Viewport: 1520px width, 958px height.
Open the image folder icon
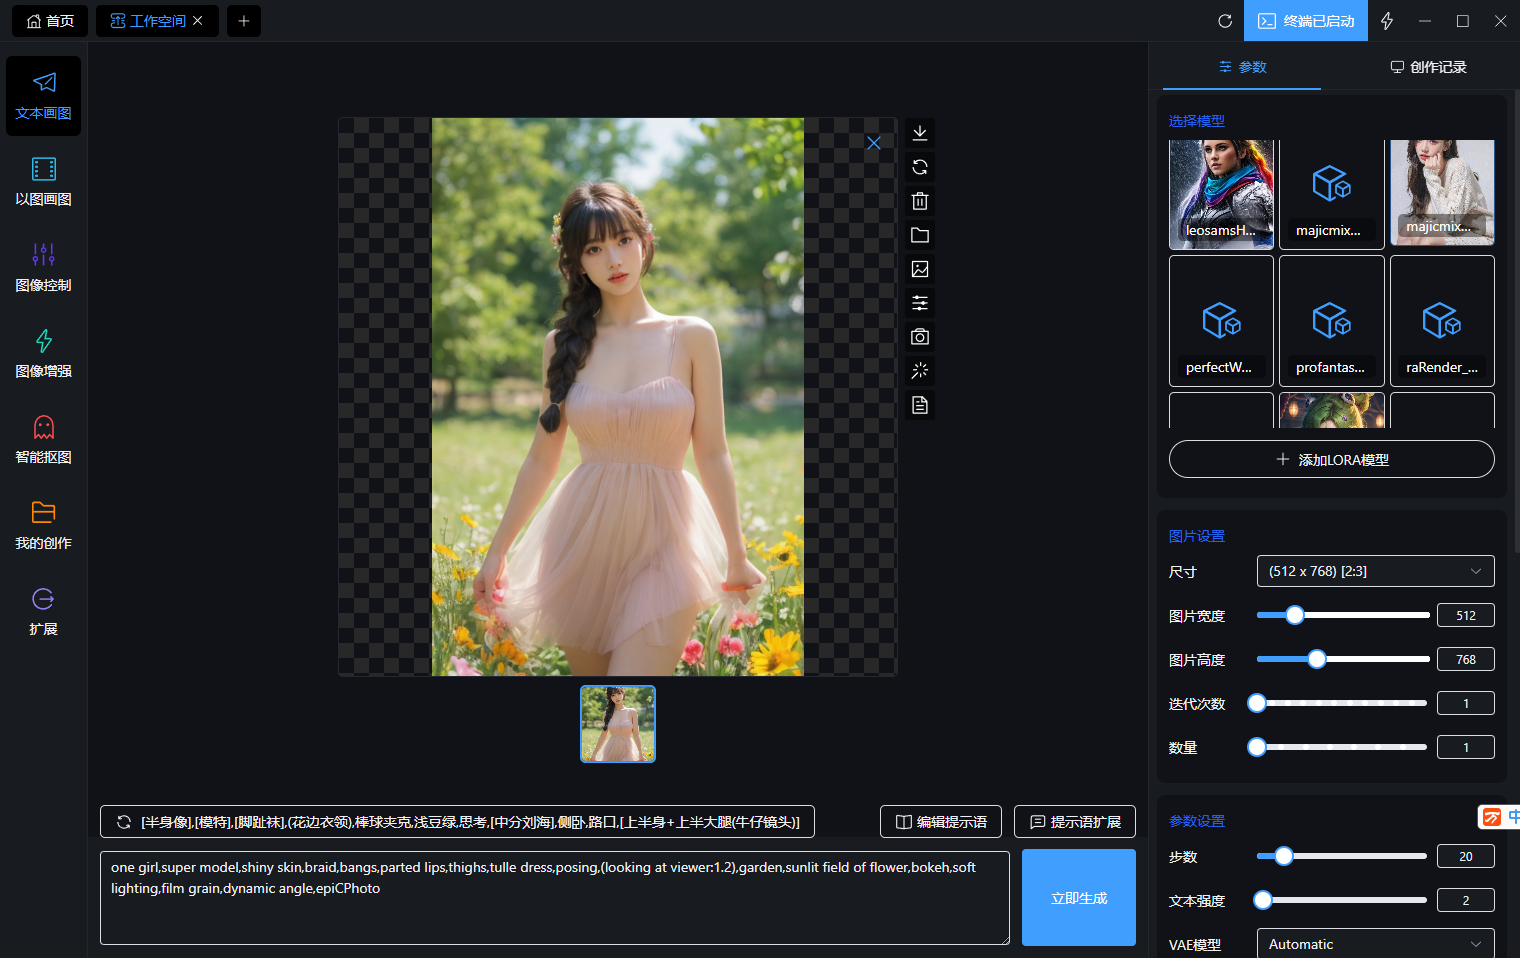tap(920, 235)
